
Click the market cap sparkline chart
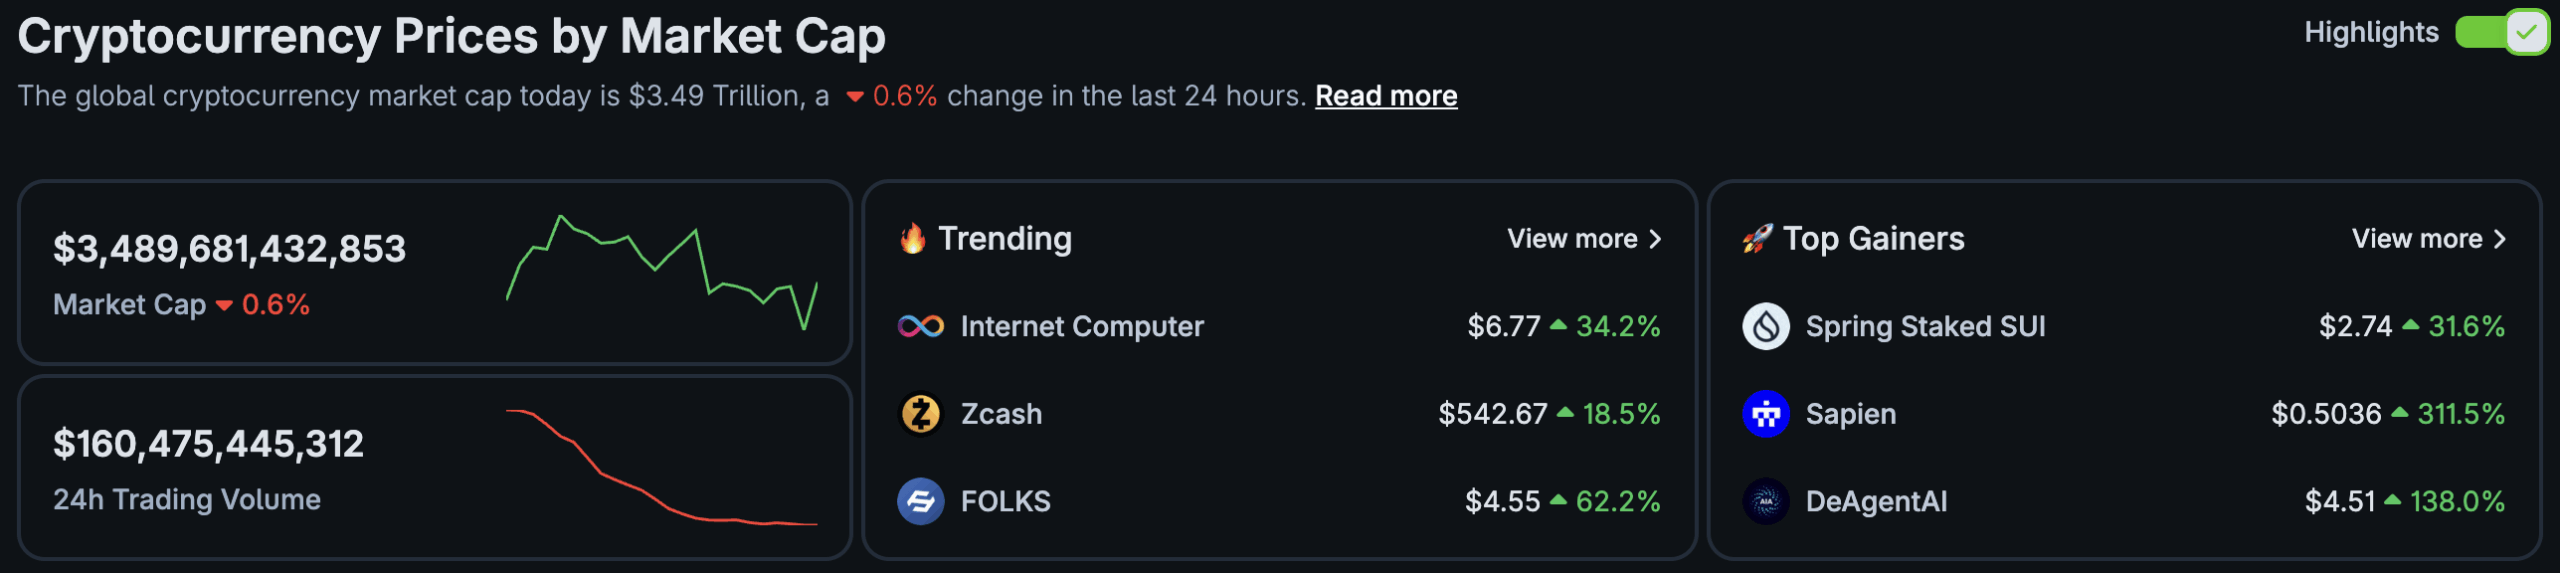click(662, 271)
